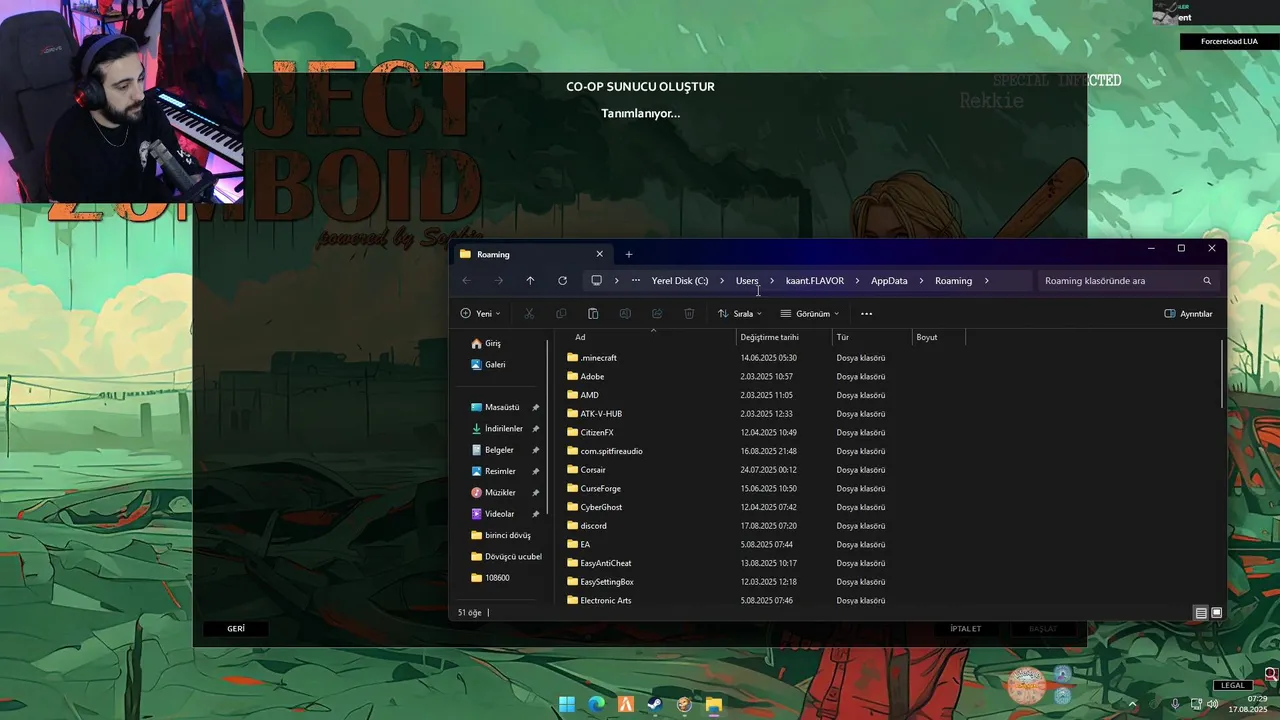Click the volume icon in system tray
This screenshot has width=1280, height=720.
1213,704
